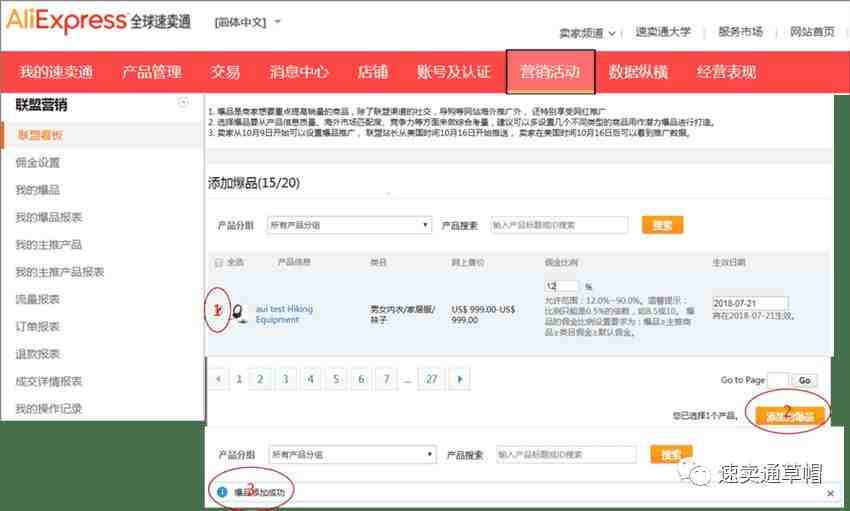Open the lower 产品分组 dropdown

(x=352, y=454)
